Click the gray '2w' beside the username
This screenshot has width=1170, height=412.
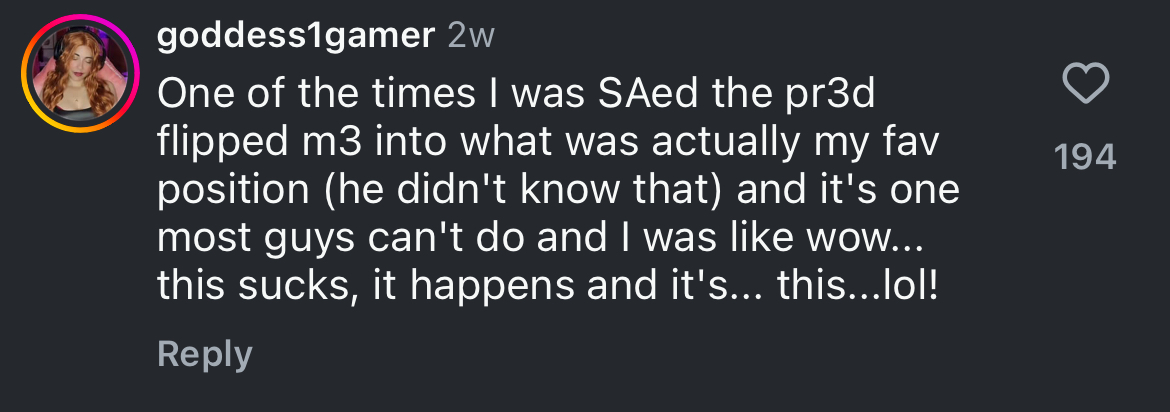tap(471, 36)
